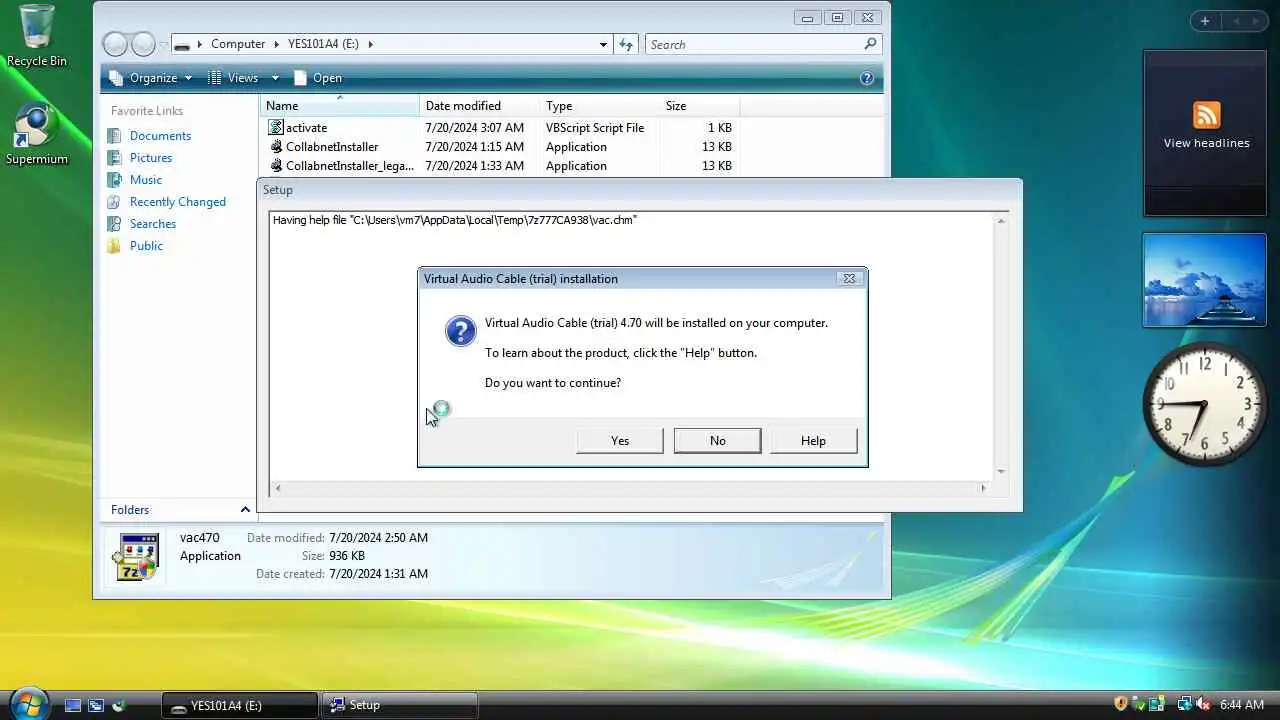Screen dimensions: 1280x720
Task: Confirm installation with the Yes button
Action: coord(620,441)
